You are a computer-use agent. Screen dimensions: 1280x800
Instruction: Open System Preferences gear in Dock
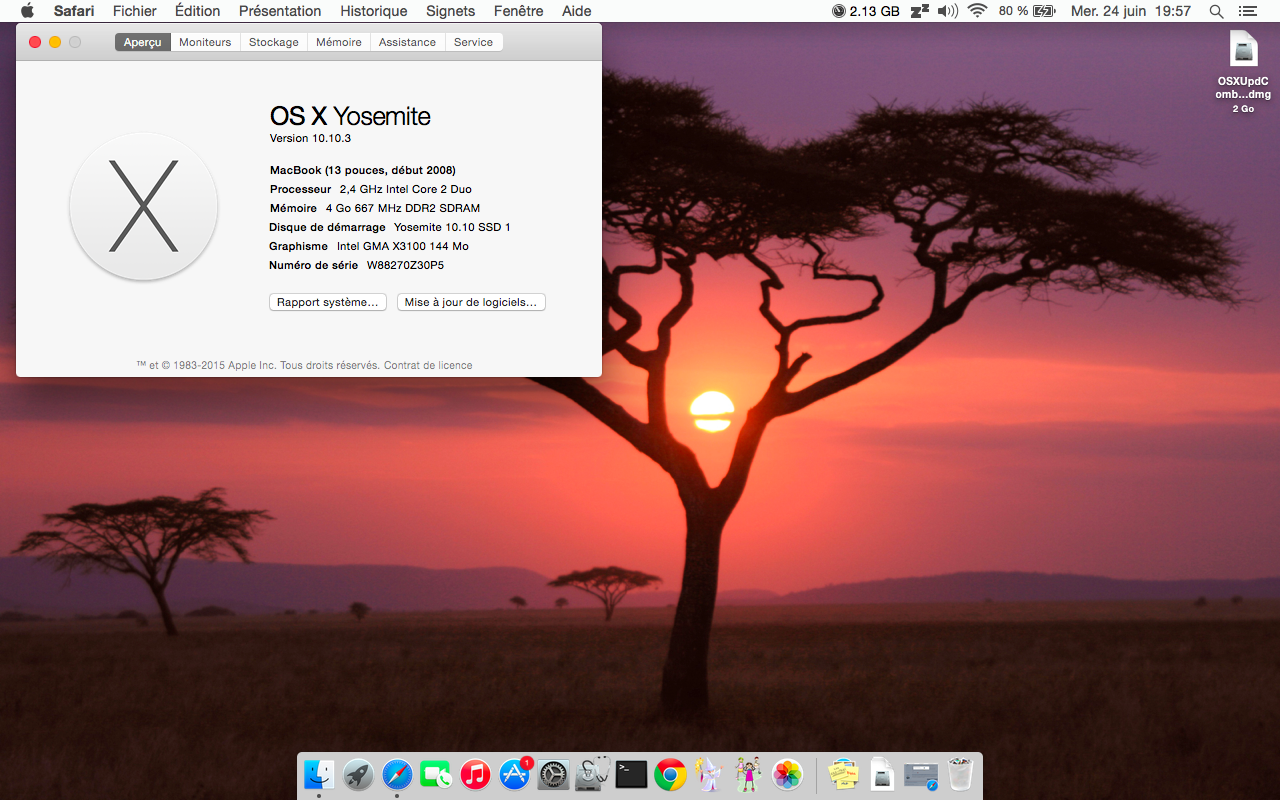click(x=553, y=774)
